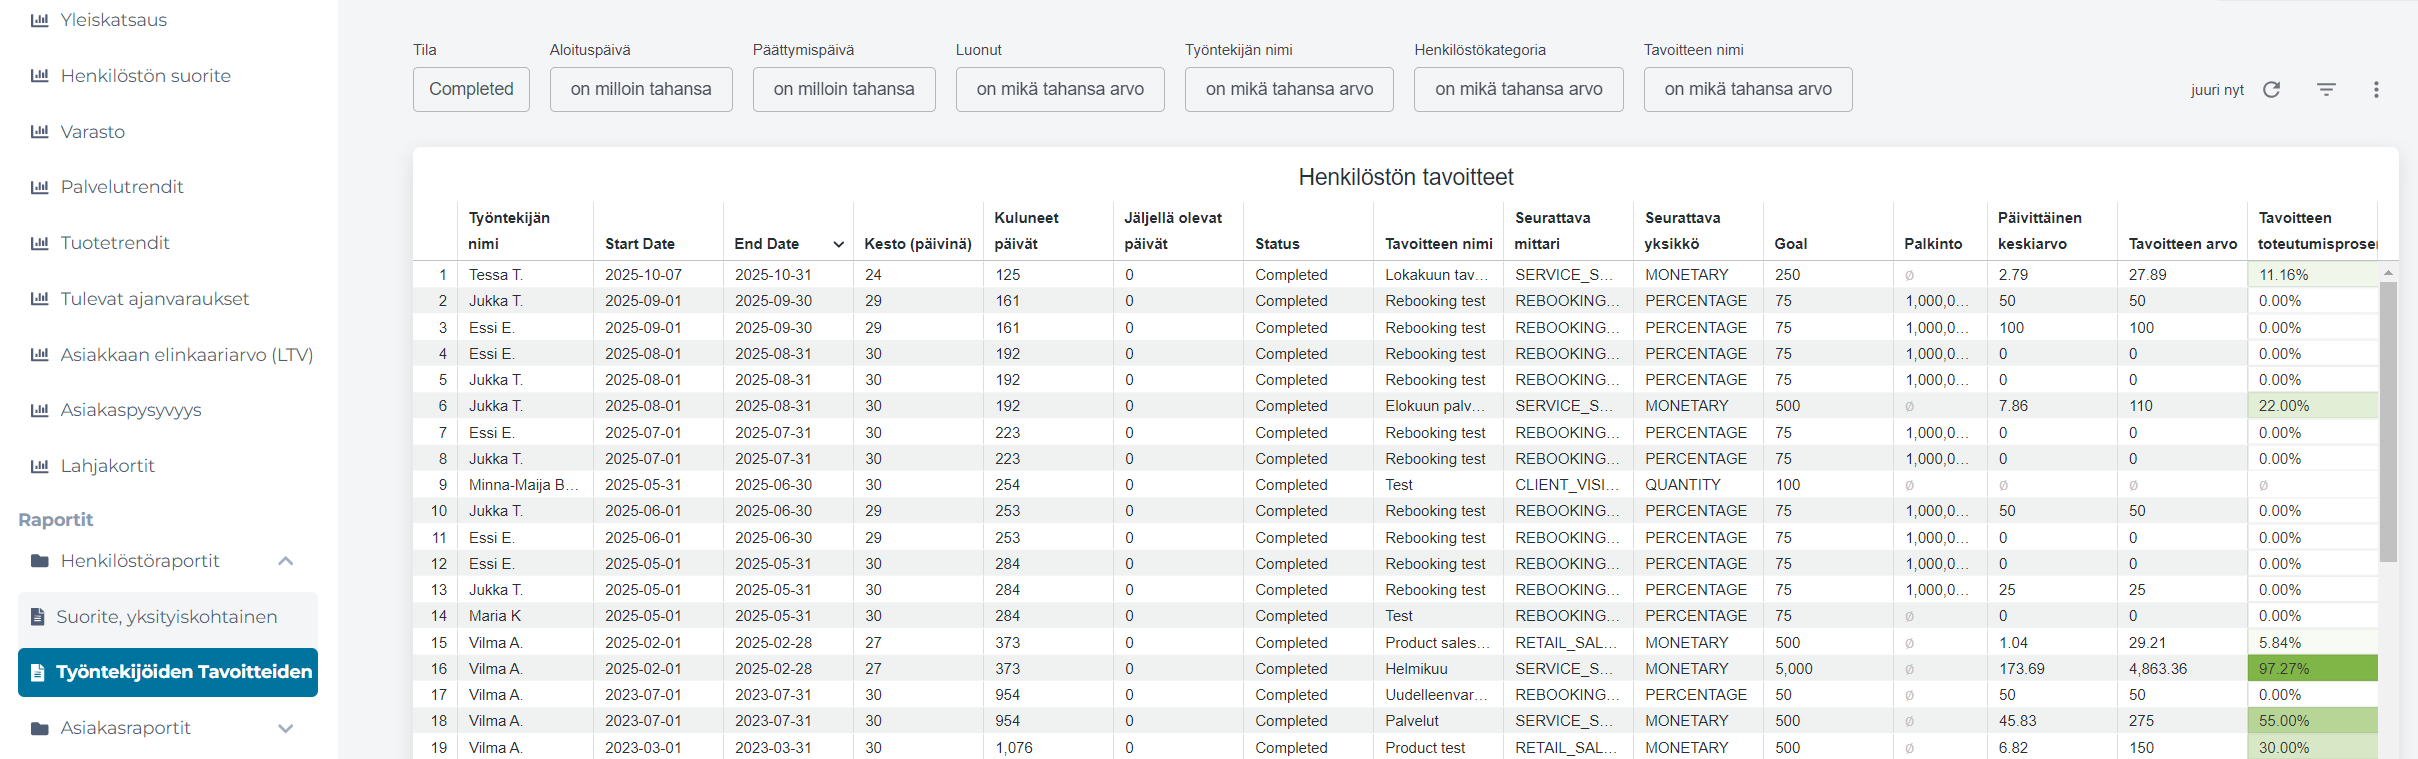The width and height of the screenshot is (2418, 759).
Task: Go to Asiakkaan elinkaariarvo (LTV) page
Action: (x=186, y=355)
